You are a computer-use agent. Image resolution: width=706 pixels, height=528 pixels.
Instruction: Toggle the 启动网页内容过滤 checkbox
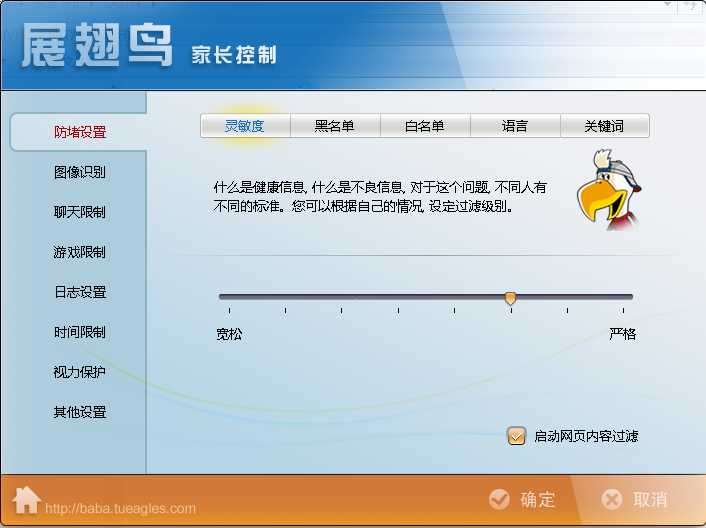517,436
